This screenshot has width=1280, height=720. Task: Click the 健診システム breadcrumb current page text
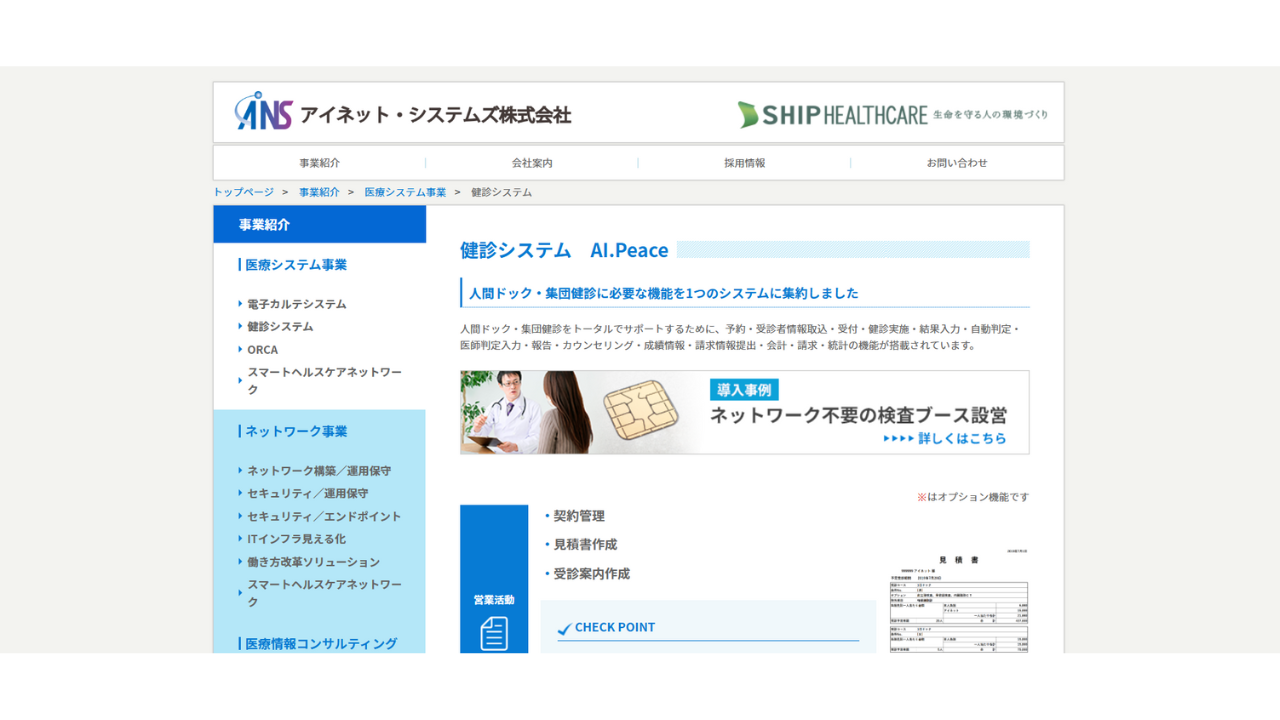click(x=502, y=192)
